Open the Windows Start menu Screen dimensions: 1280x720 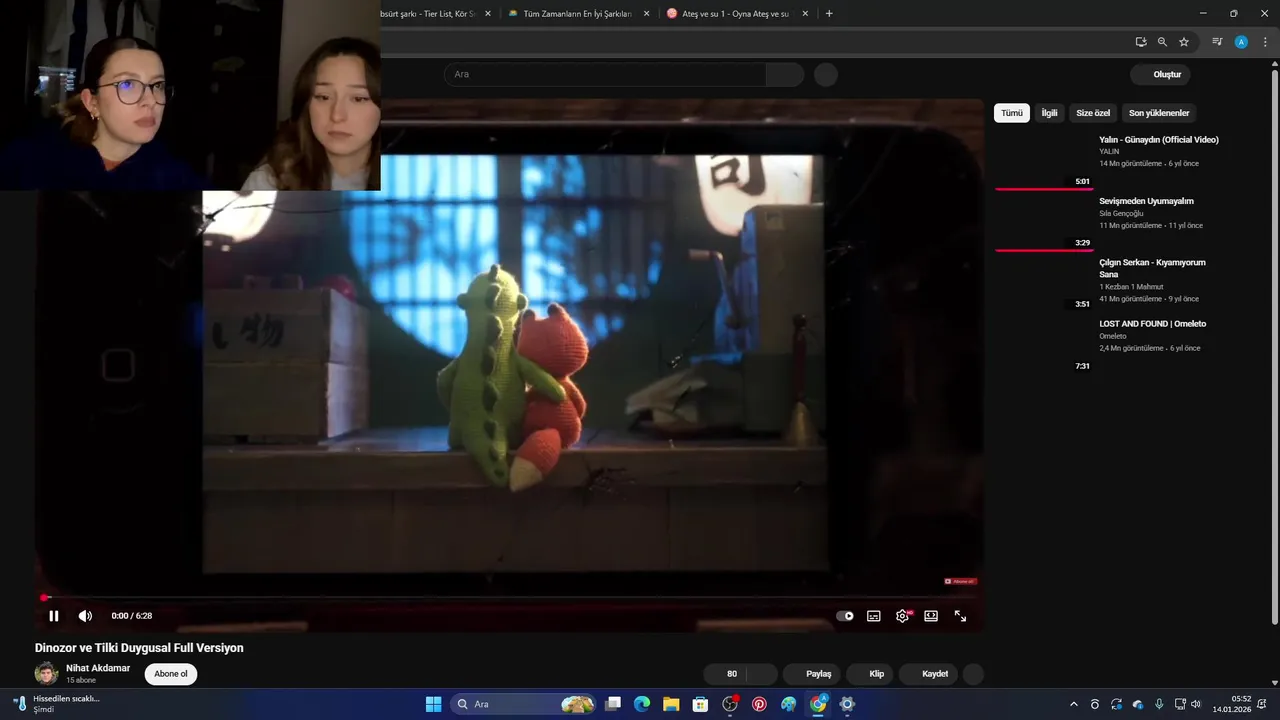tap(433, 704)
